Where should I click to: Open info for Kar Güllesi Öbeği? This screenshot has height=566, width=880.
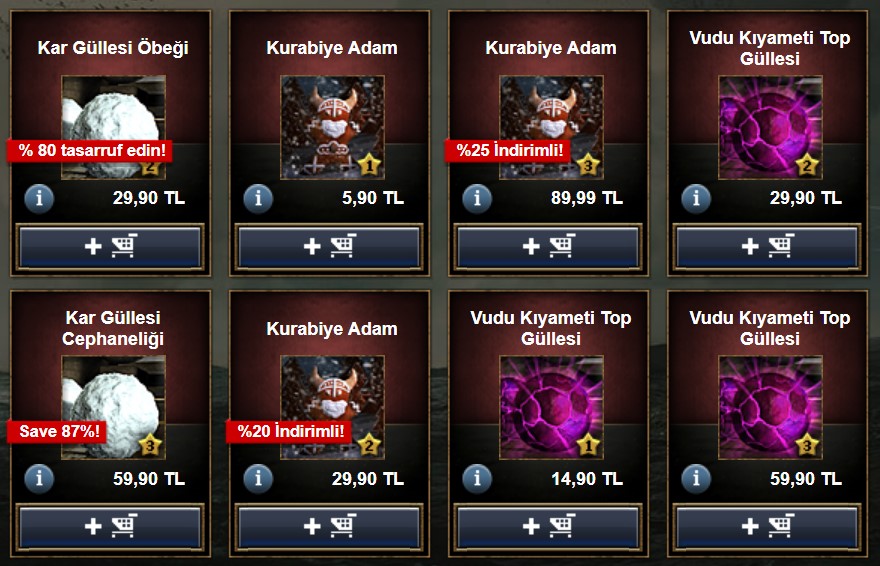[x=39, y=198]
